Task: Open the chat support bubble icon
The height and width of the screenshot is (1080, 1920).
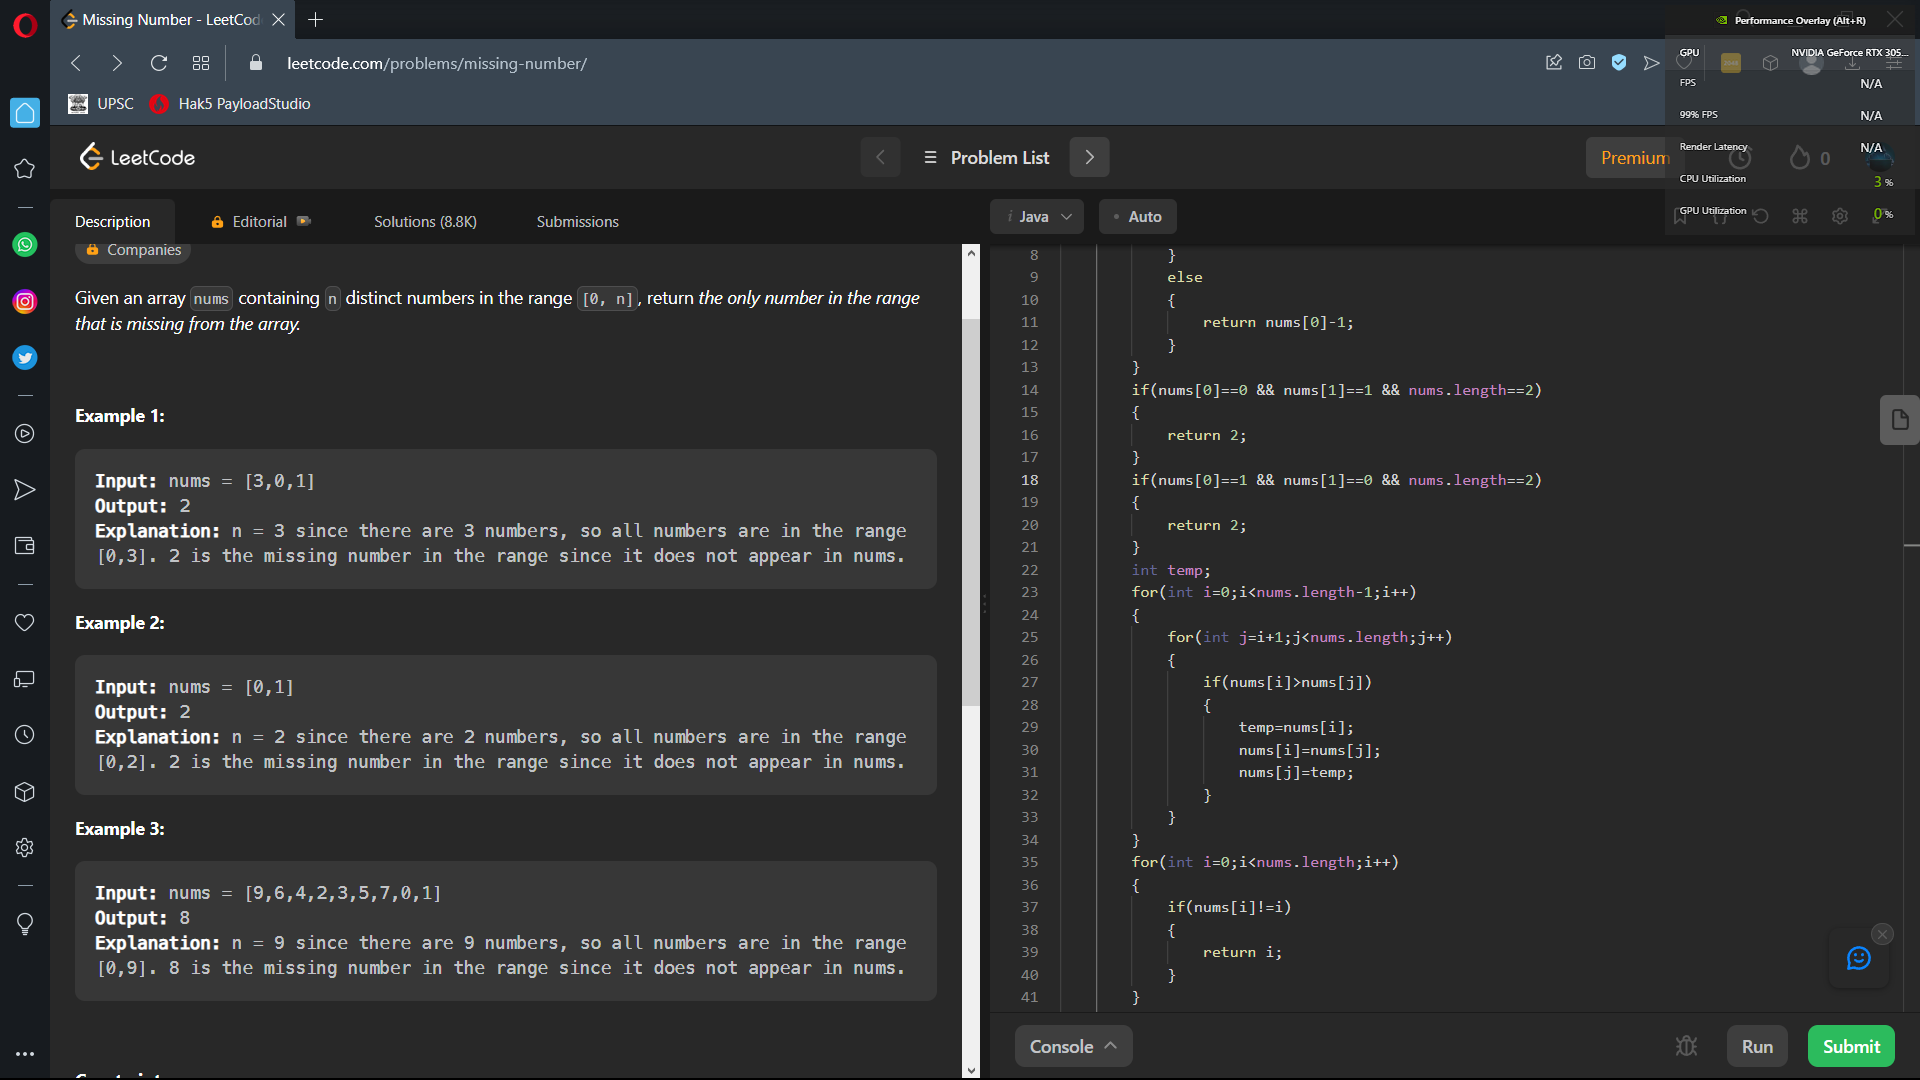Action: coord(1858,959)
